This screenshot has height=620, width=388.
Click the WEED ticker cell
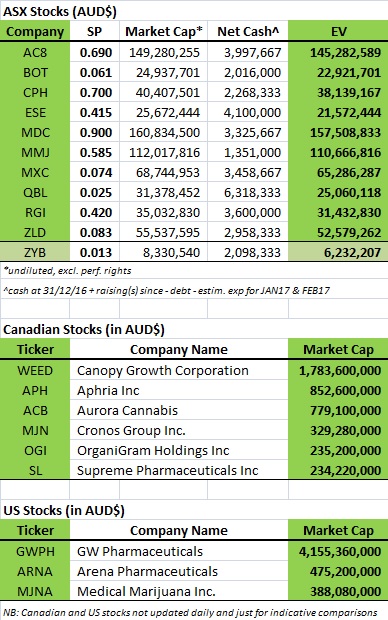coord(35,370)
